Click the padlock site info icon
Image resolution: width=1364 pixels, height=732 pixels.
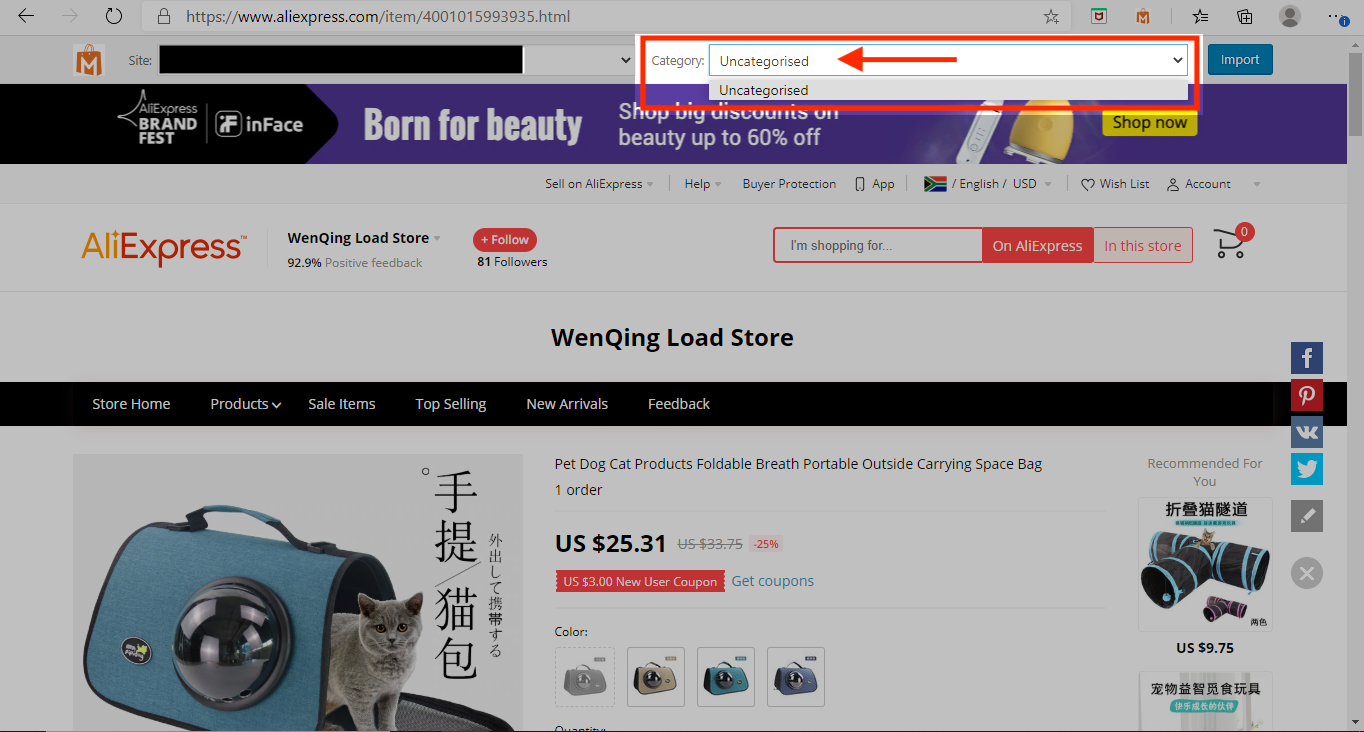(x=165, y=16)
